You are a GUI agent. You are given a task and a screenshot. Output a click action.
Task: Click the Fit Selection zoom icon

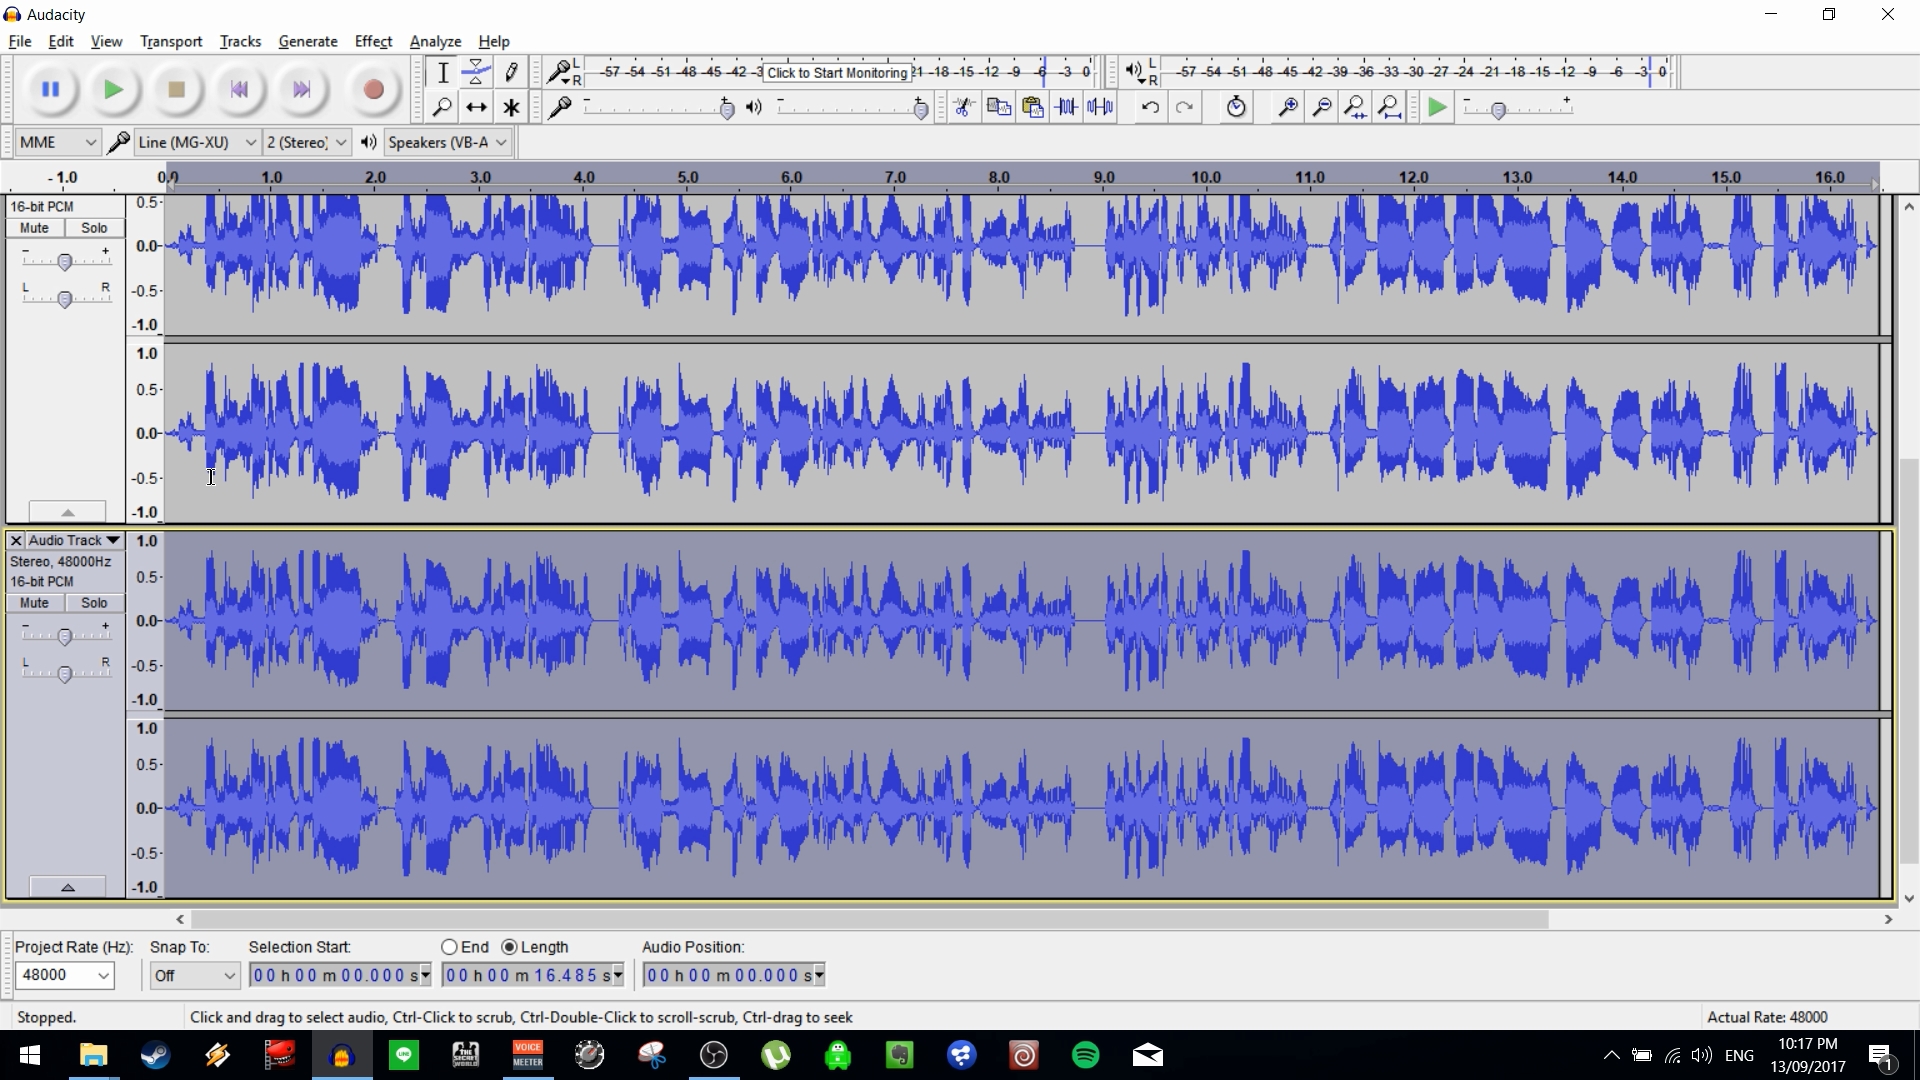(1356, 107)
